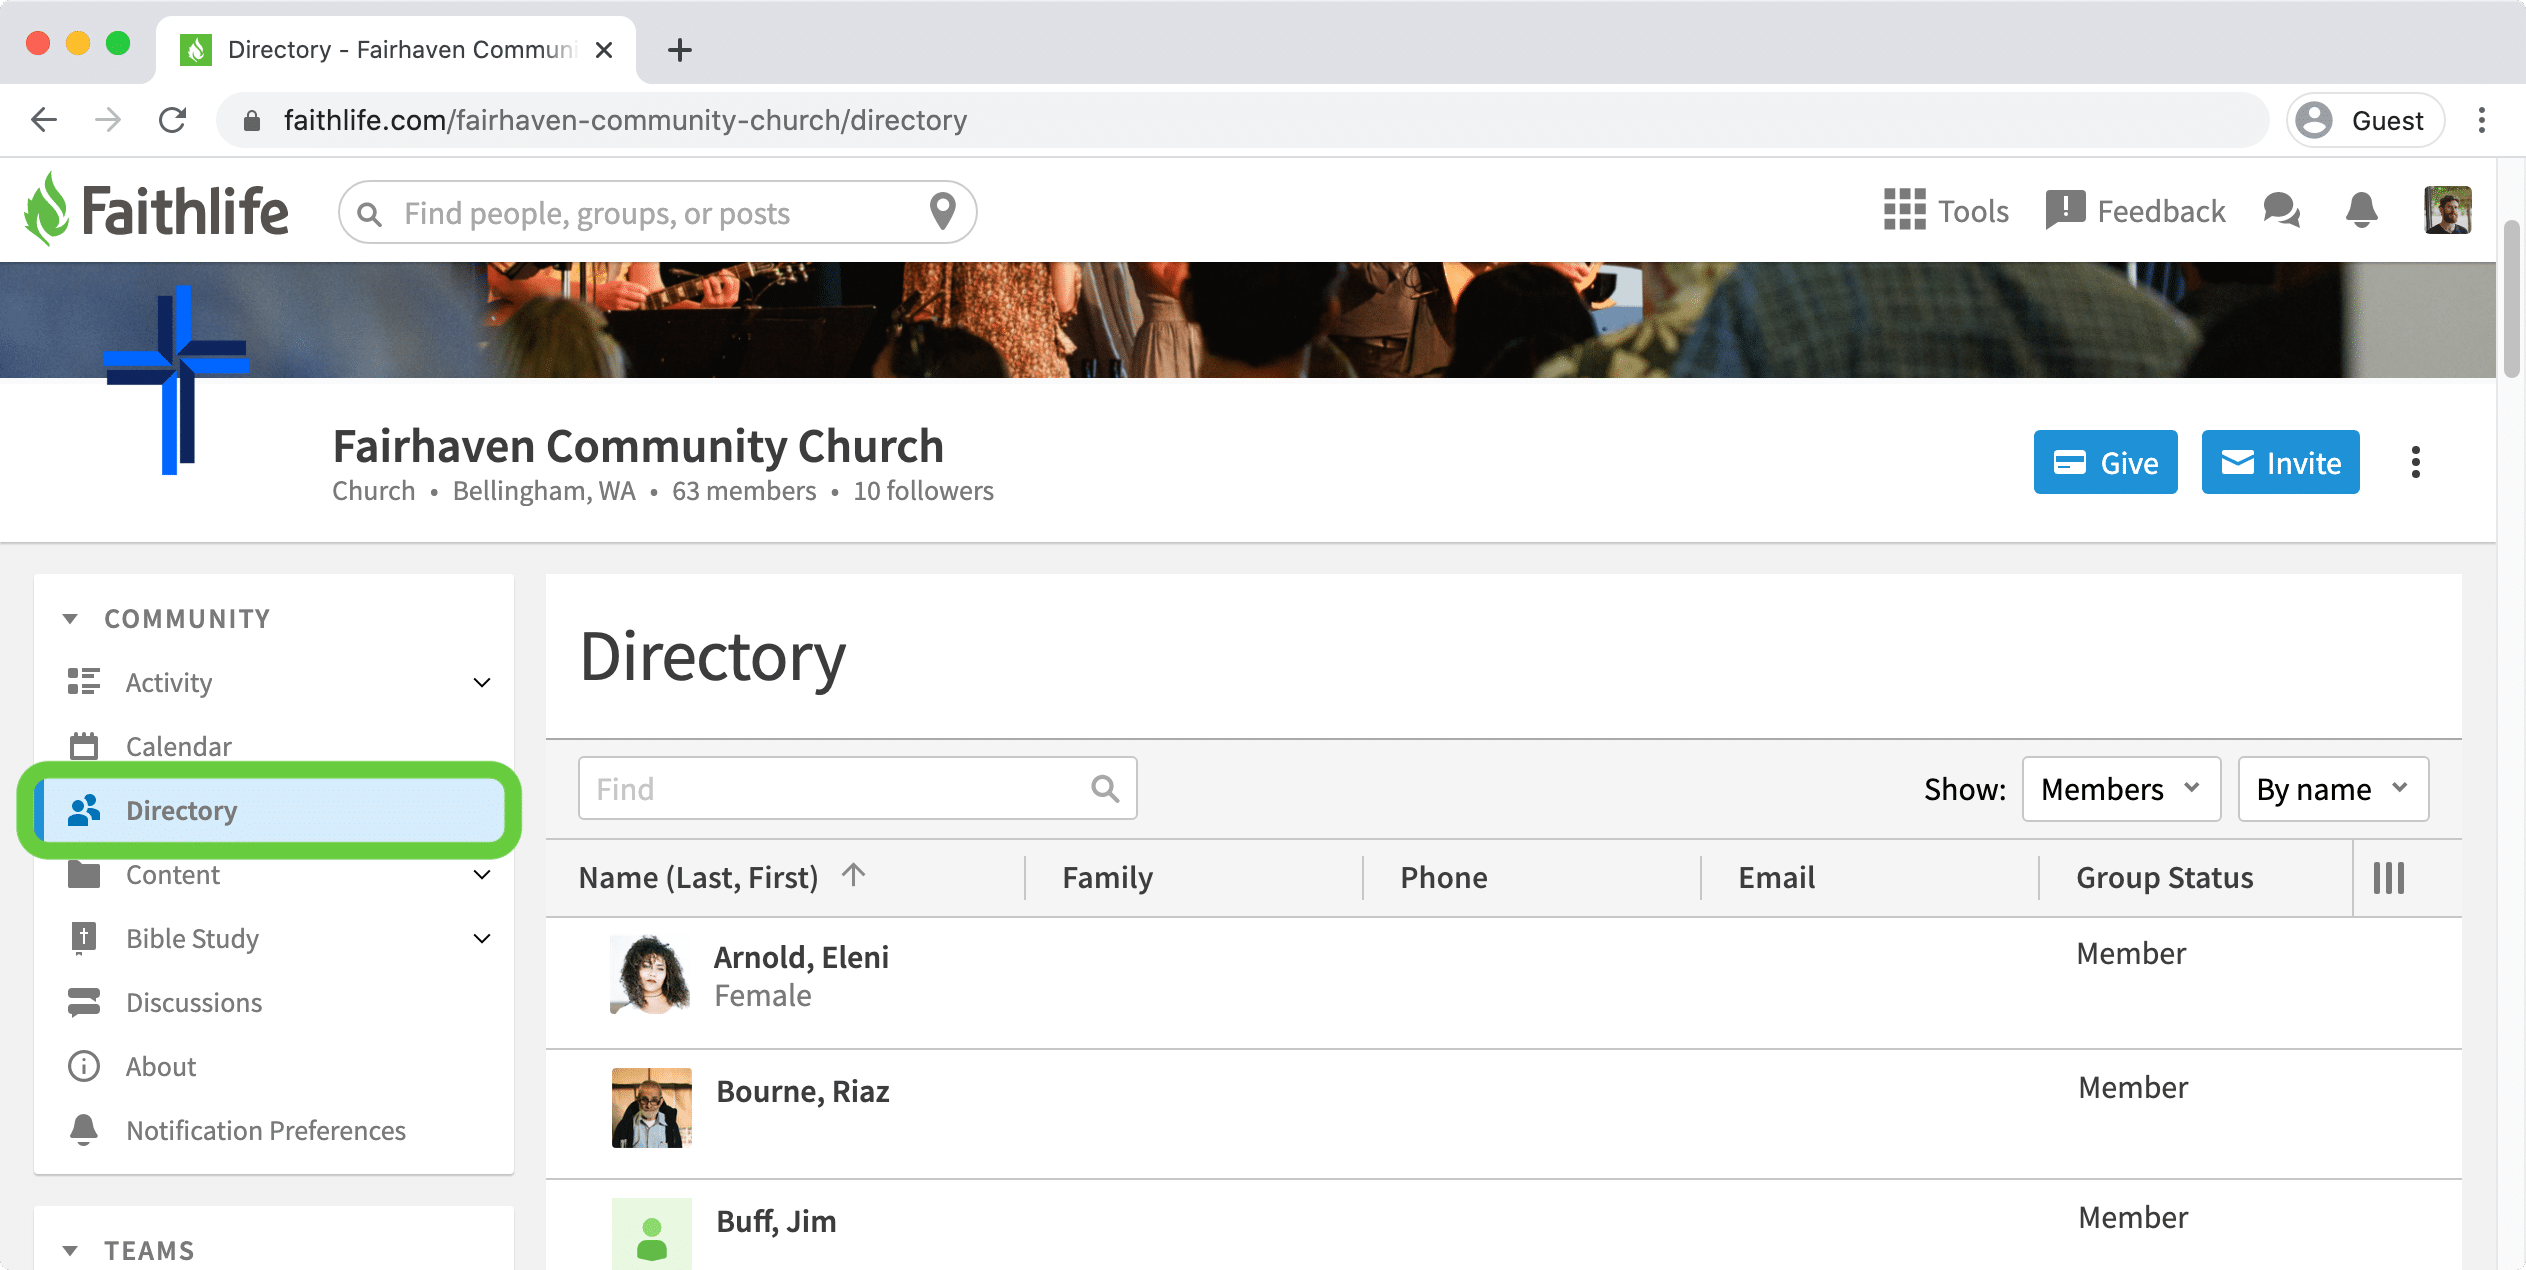Screen dimensions: 2526x1270
Task: Click the Directory people icon
Action: [84, 810]
